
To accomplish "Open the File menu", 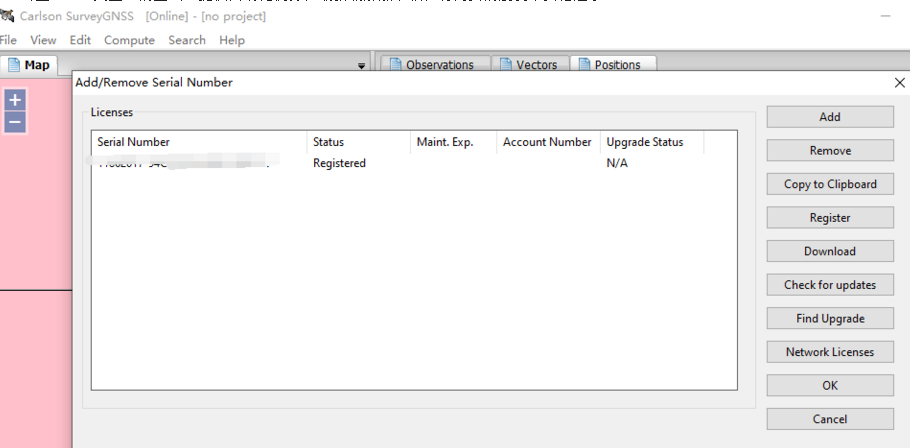I will click(x=8, y=40).
